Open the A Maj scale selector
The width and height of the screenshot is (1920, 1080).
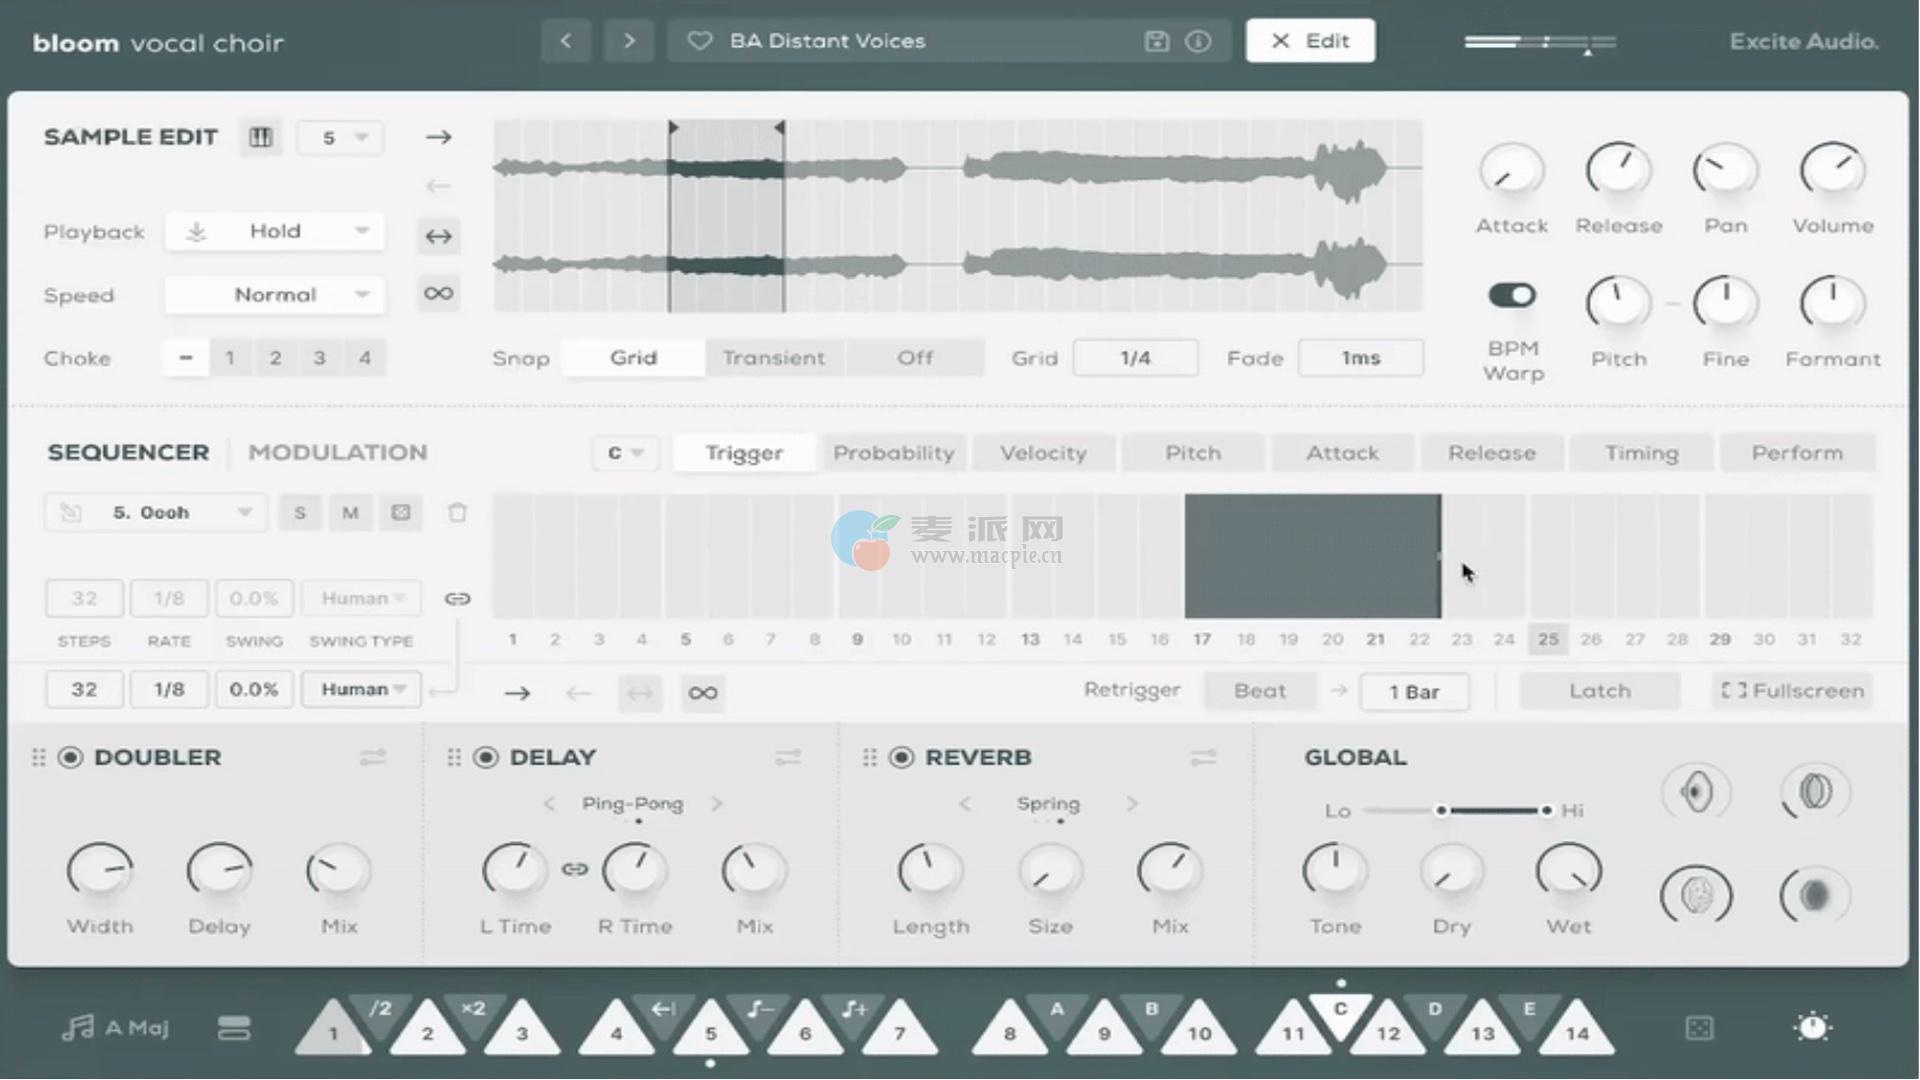[x=116, y=1028]
